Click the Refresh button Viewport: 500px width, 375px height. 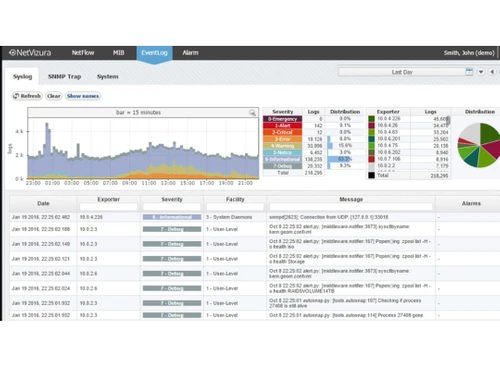click(x=27, y=96)
